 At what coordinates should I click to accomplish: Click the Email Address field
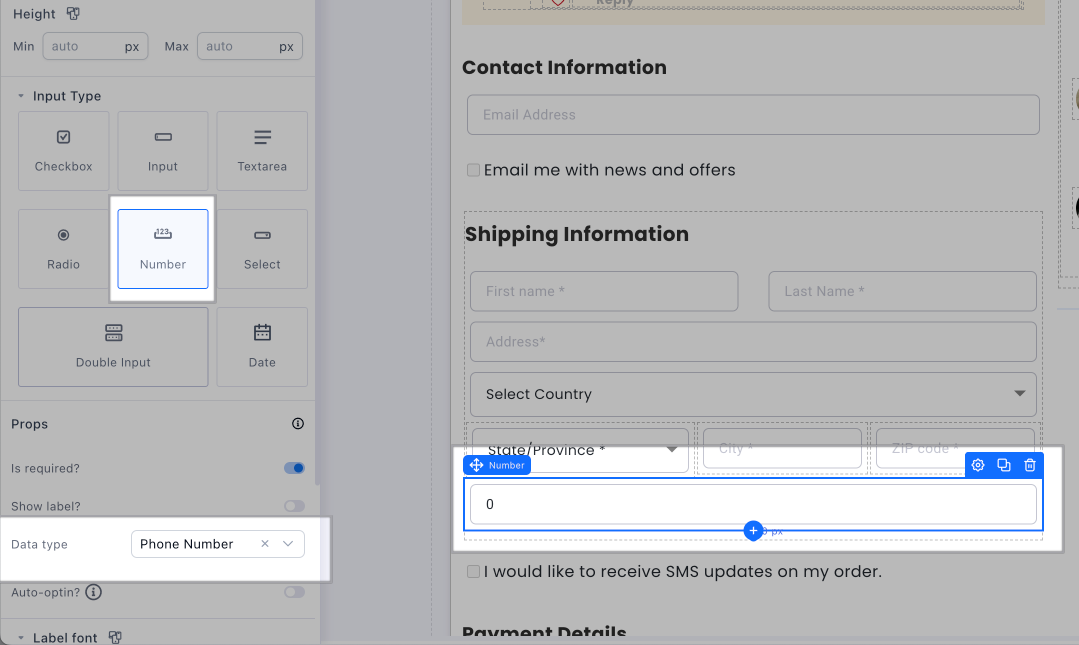753,115
